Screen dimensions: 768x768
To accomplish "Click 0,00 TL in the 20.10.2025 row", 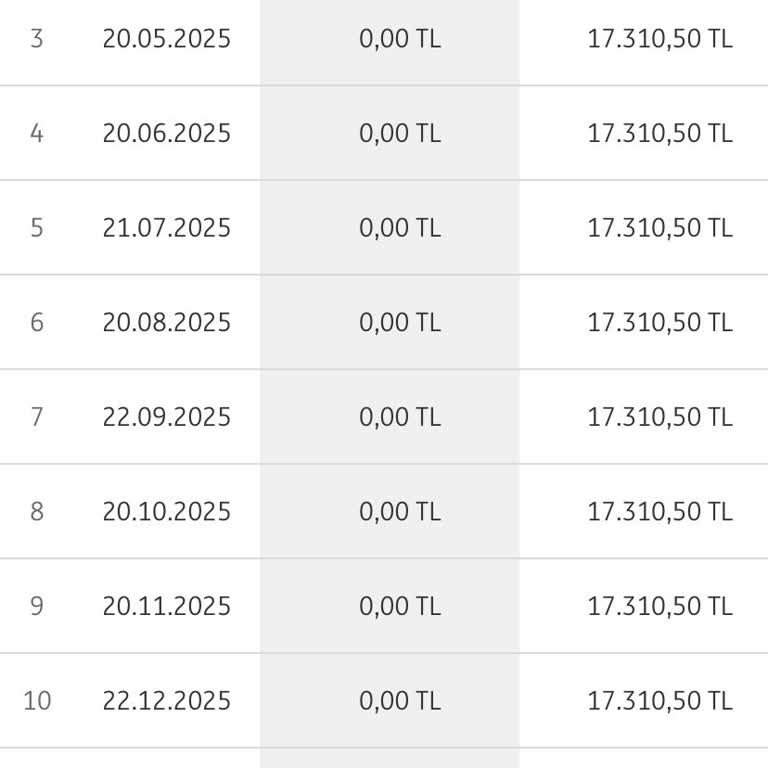I will 399,512.
